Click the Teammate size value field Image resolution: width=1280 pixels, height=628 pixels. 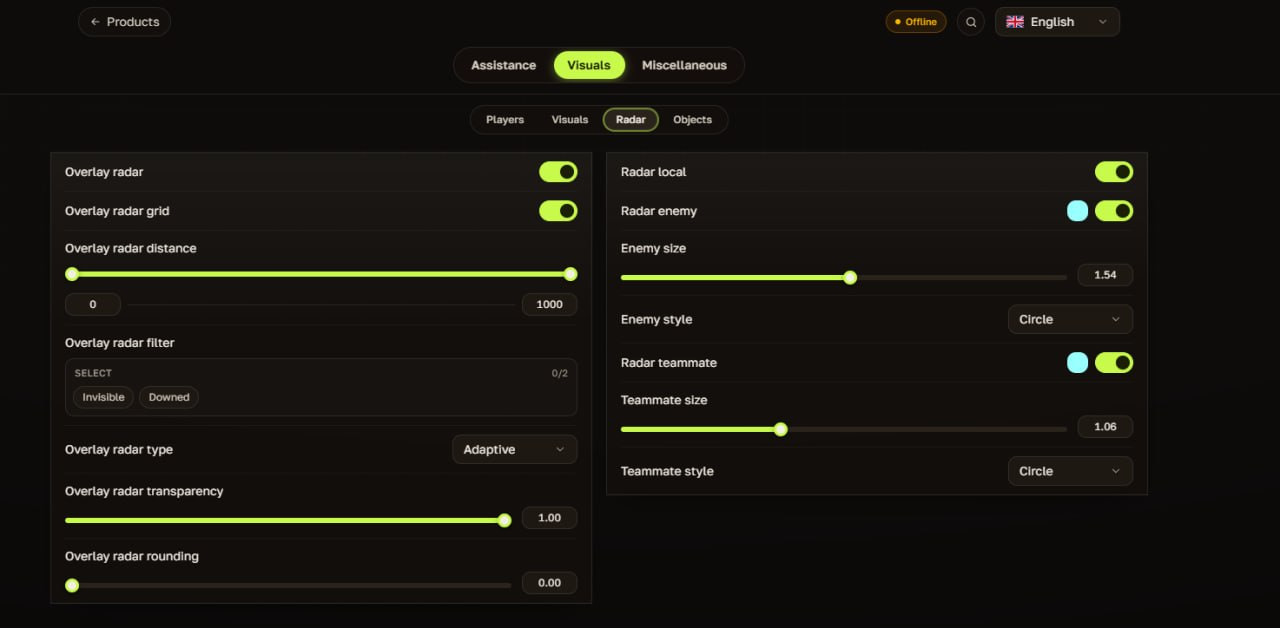(x=1105, y=427)
